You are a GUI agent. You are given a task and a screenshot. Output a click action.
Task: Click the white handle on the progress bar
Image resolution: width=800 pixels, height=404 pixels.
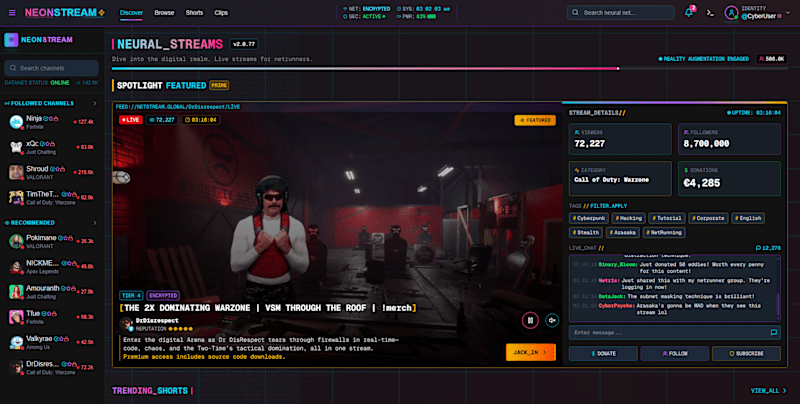coord(618,68)
